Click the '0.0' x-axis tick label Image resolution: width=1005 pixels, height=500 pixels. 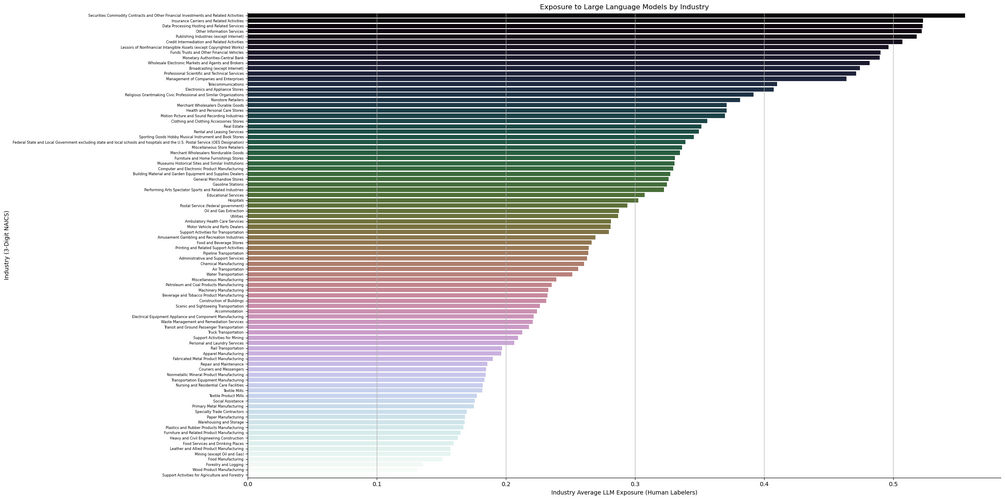point(247,483)
